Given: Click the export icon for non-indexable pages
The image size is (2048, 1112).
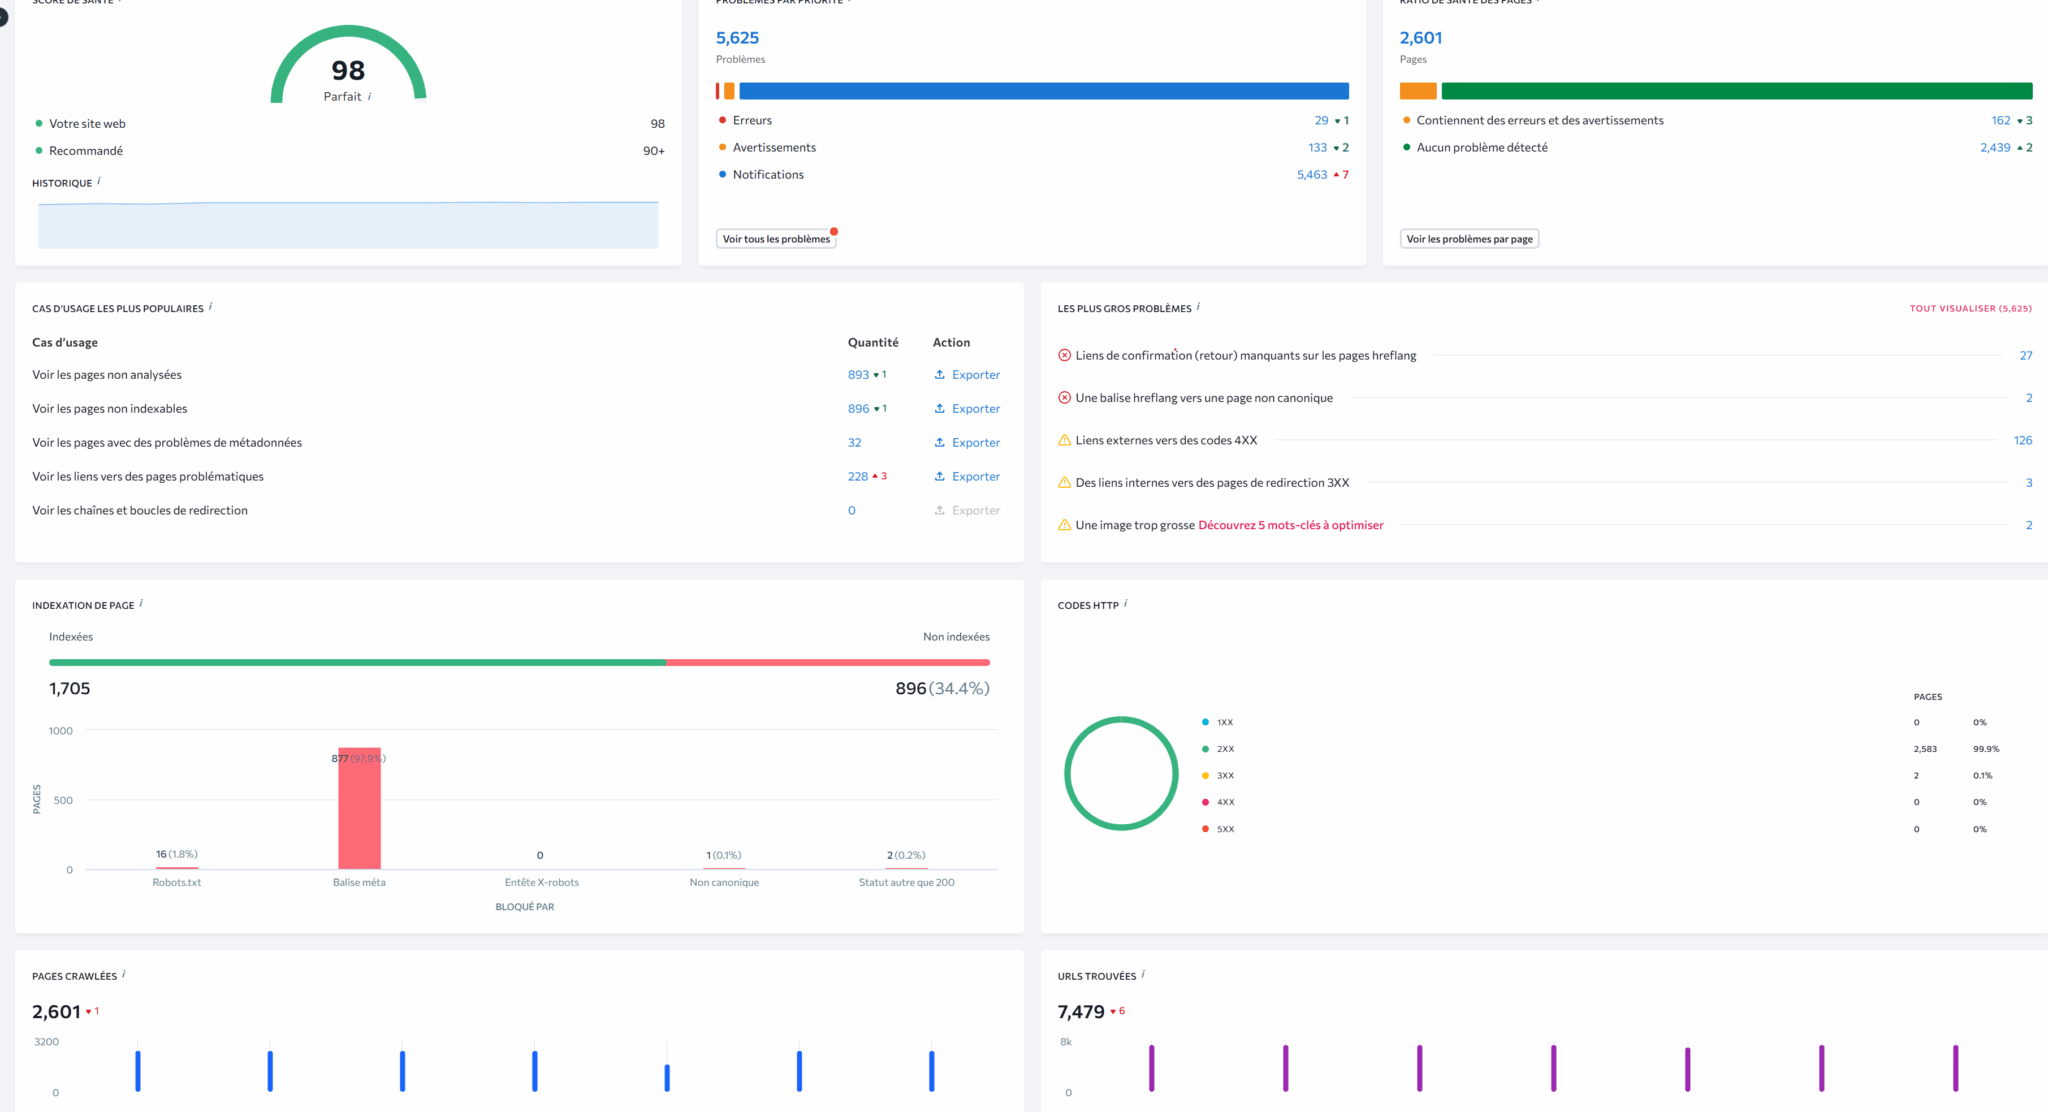Looking at the screenshot, I should [939, 408].
